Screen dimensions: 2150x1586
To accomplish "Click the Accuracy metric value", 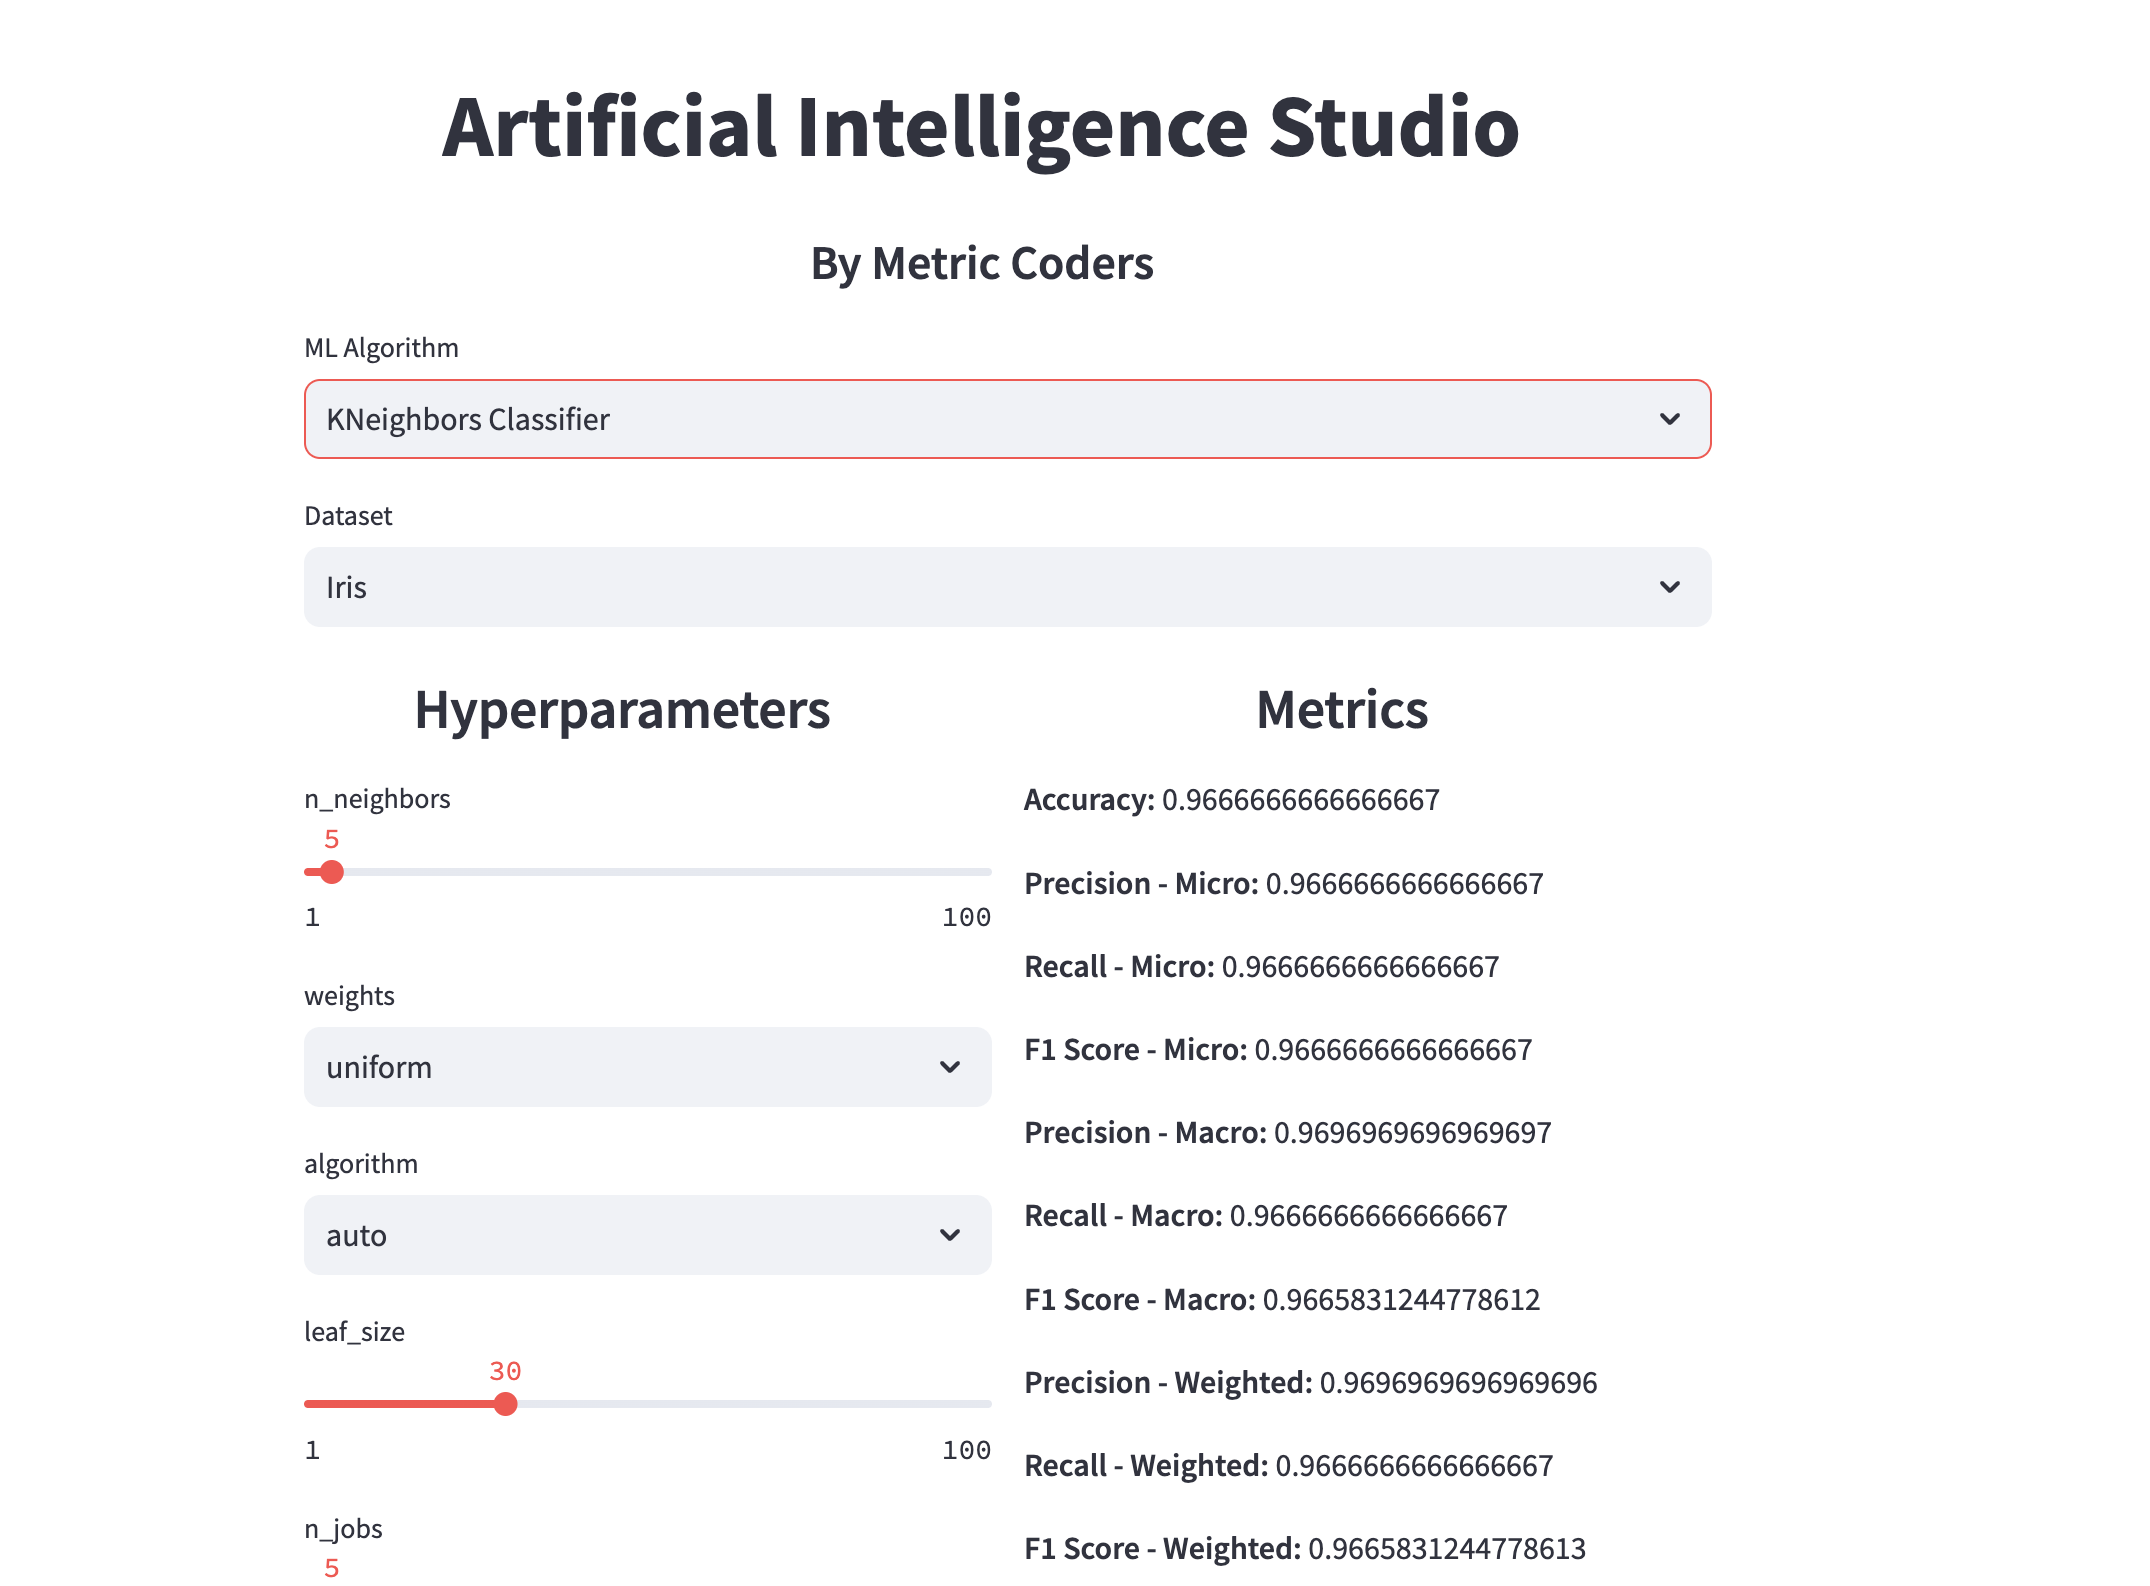I will tap(1300, 800).
